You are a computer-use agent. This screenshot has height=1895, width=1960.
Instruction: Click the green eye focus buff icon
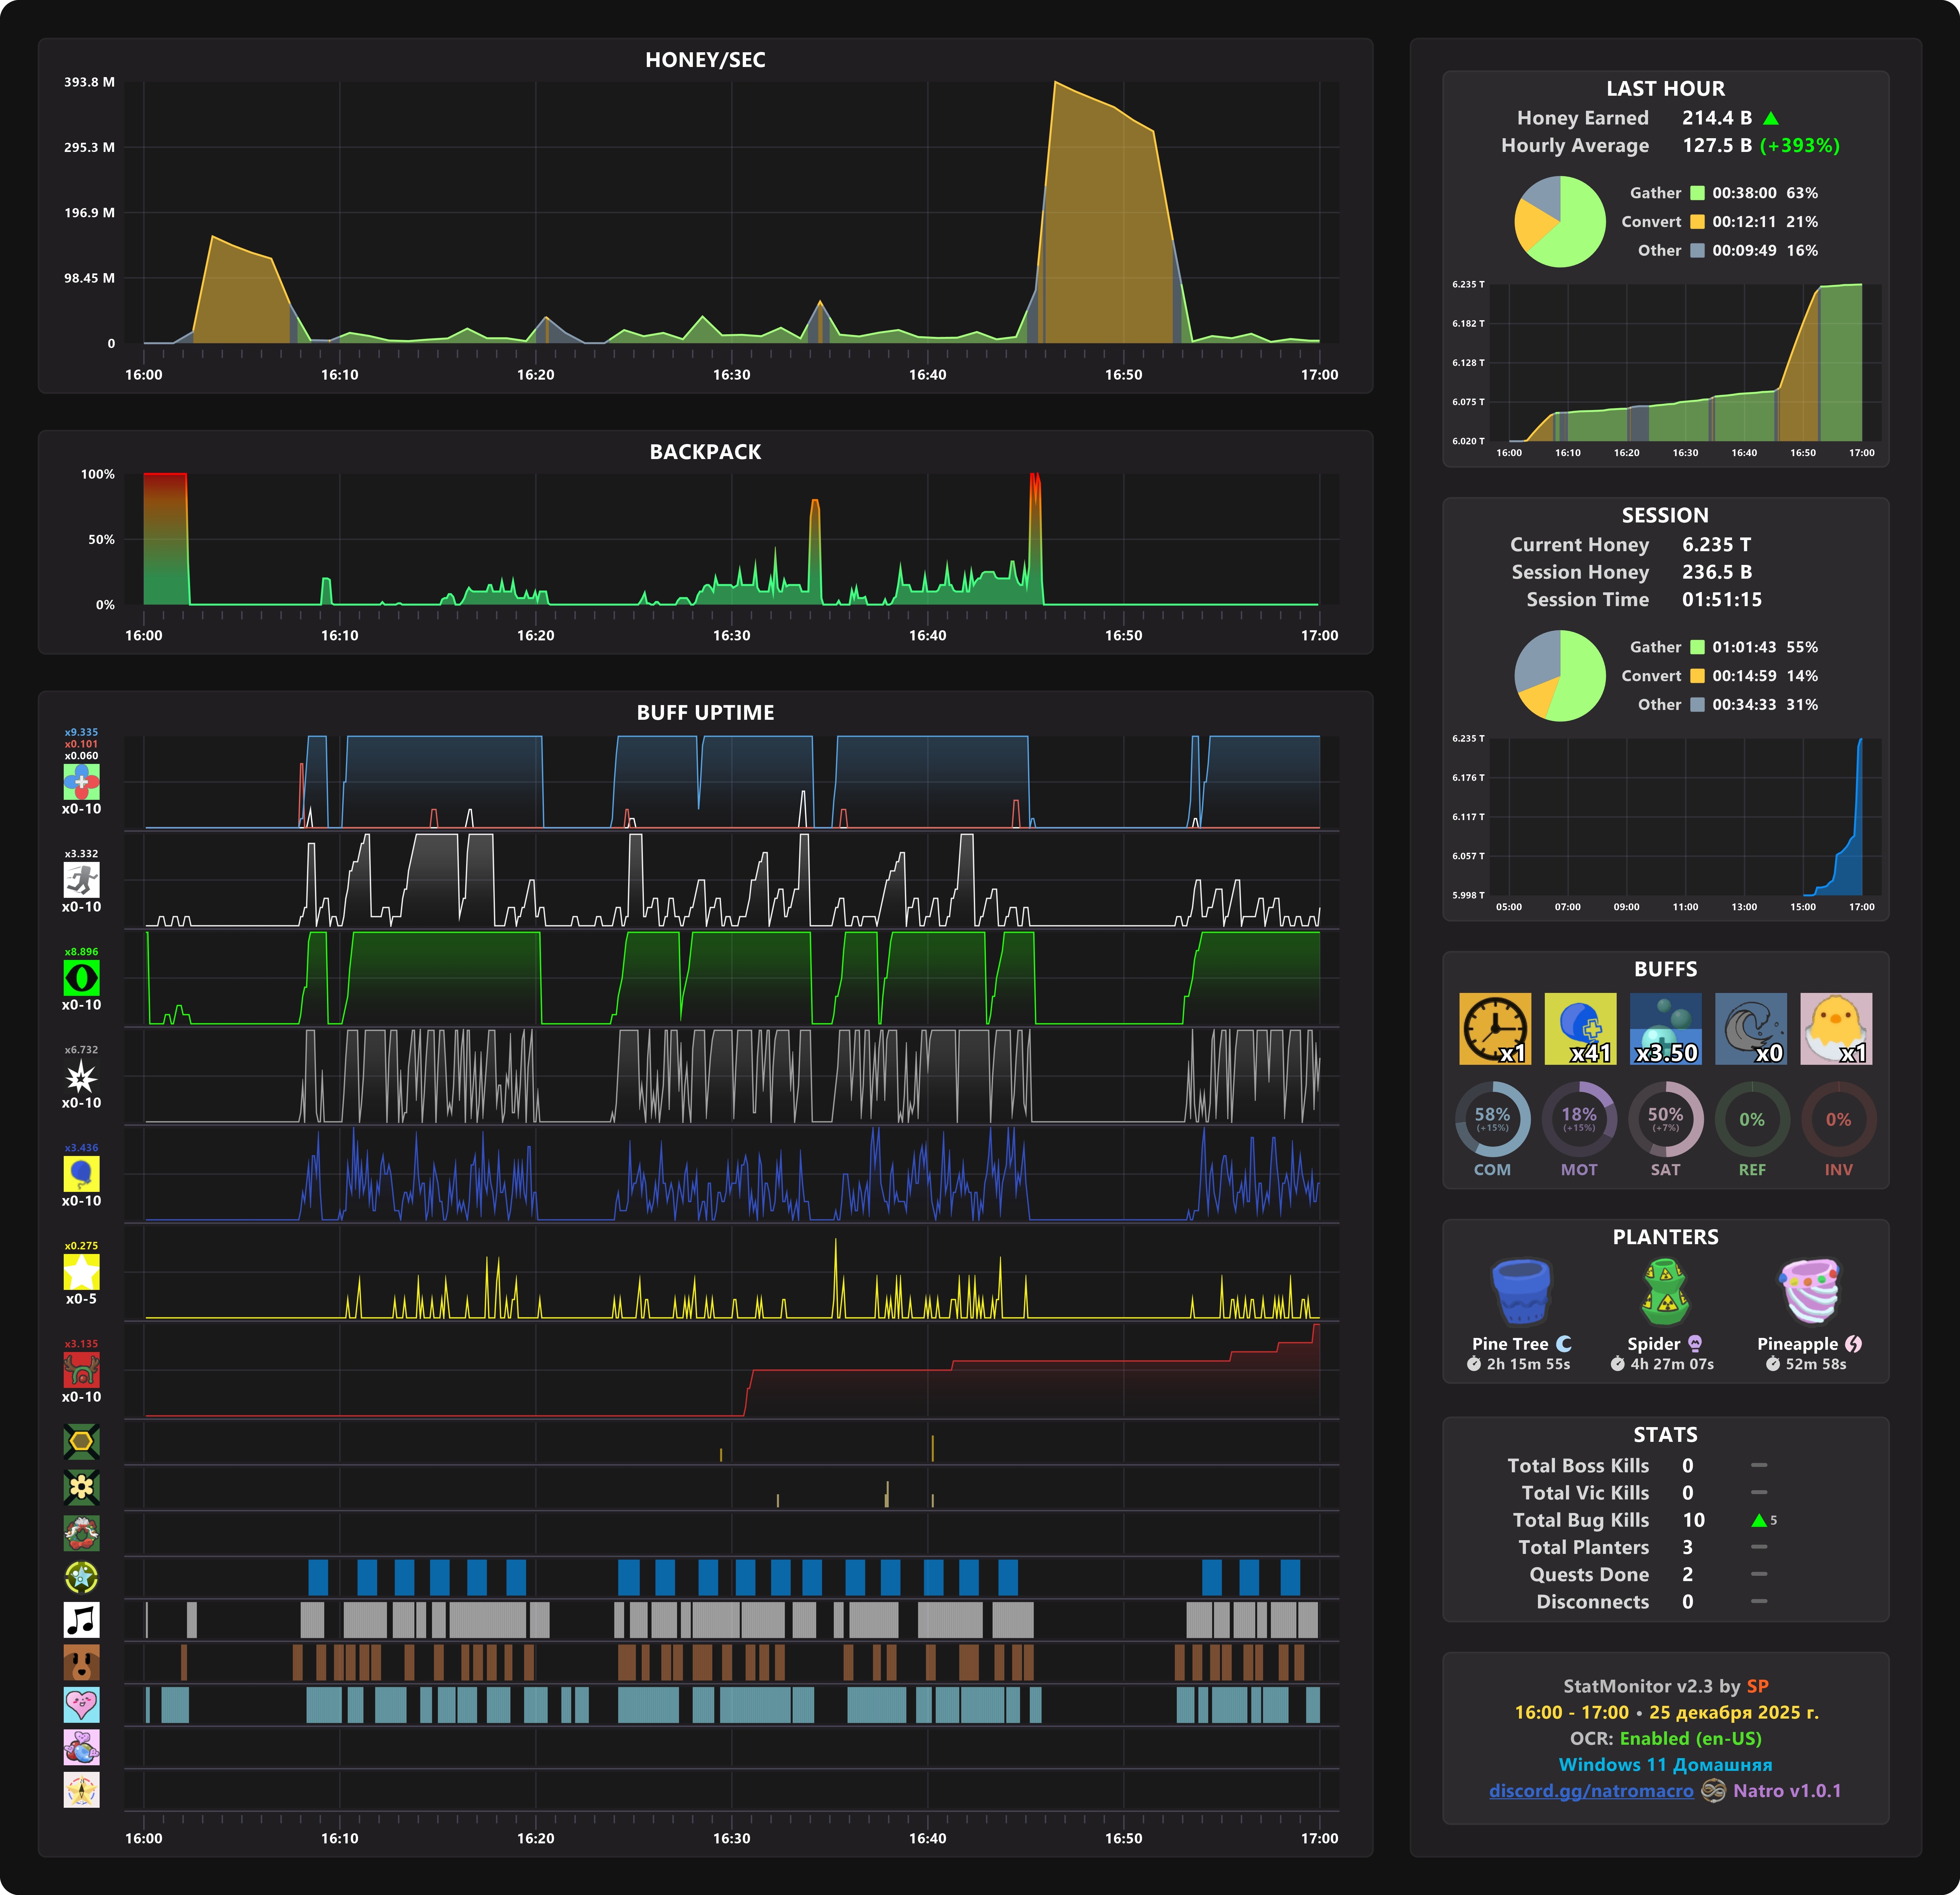(x=81, y=978)
